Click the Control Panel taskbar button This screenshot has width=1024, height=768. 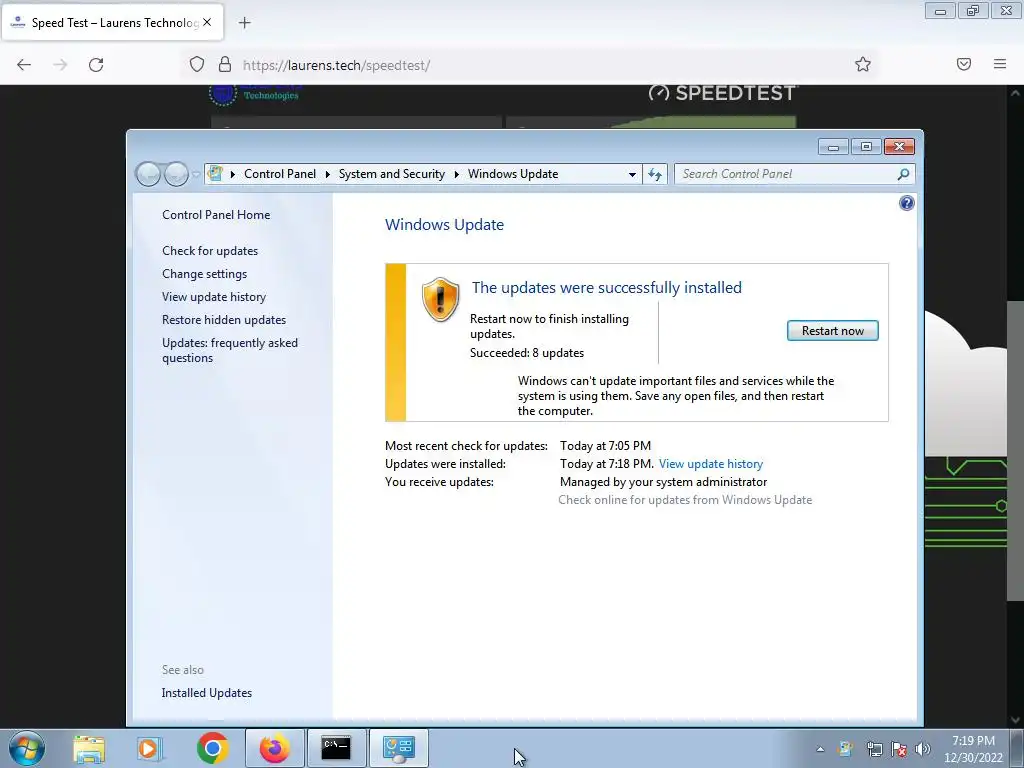pos(399,748)
